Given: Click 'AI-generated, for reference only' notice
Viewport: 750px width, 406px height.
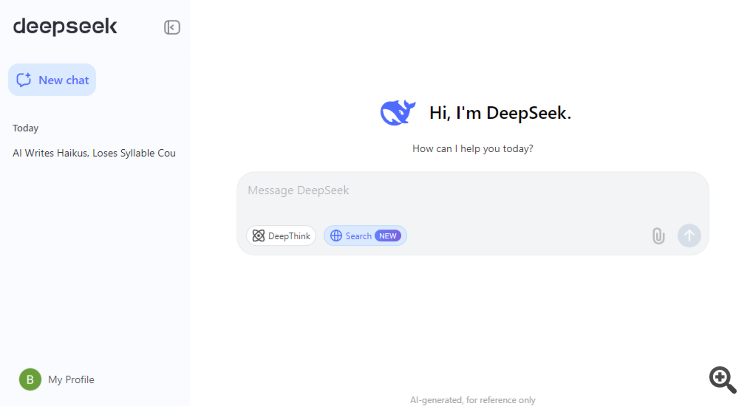Looking at the screenshot, I should (x=473, y=400).
